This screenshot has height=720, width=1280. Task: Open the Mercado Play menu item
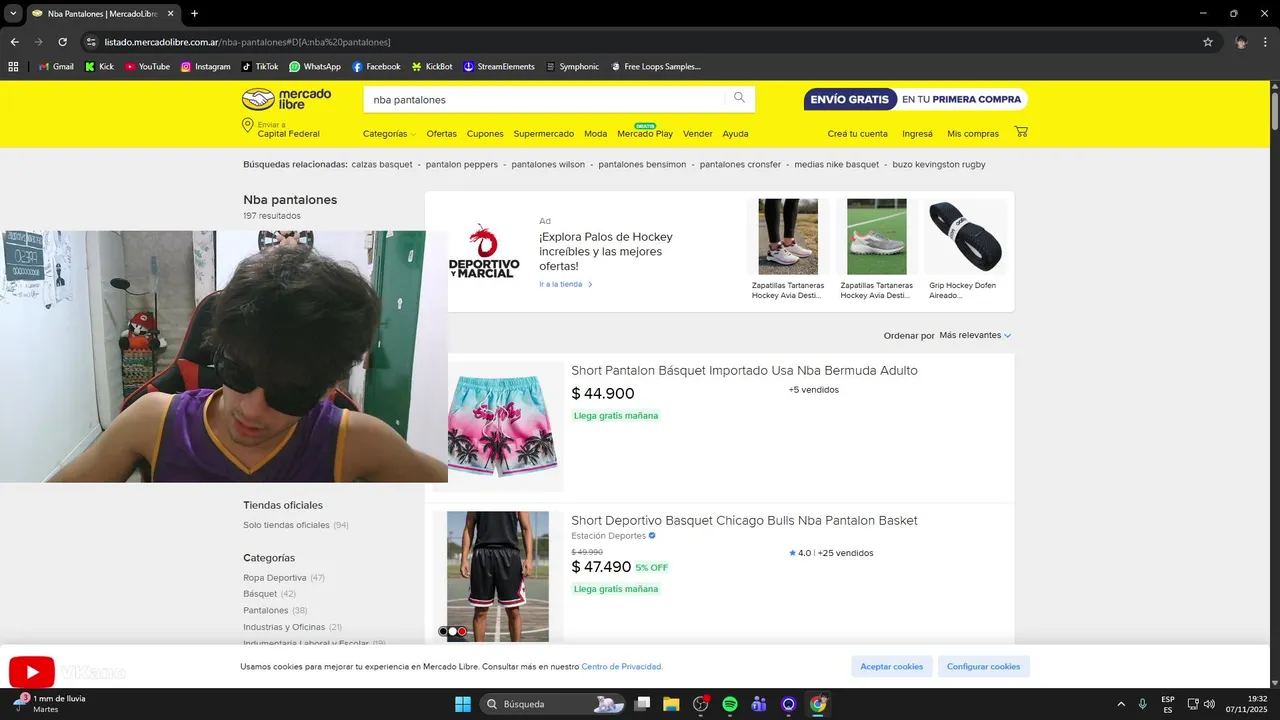(645, 133)
